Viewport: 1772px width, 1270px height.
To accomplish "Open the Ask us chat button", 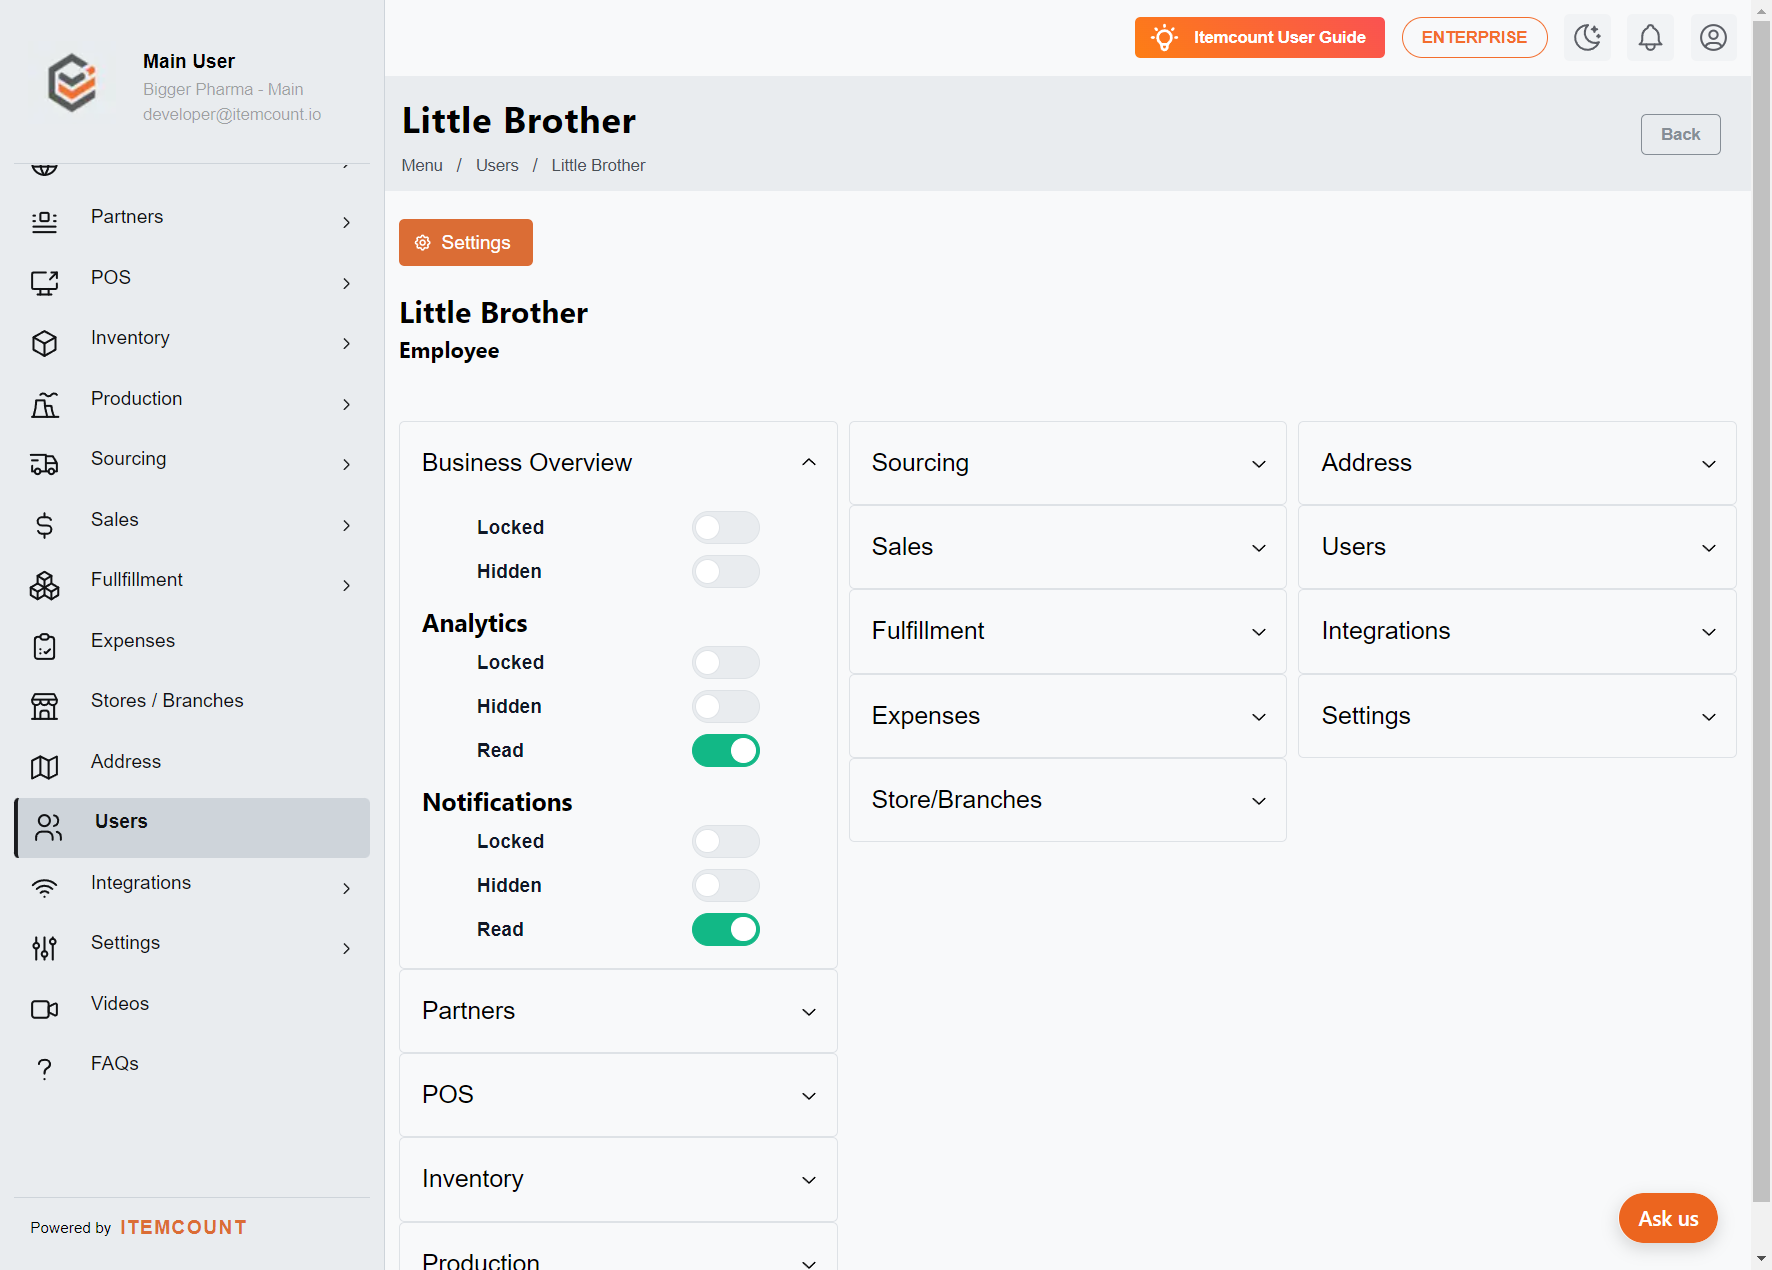I will click(1668, 1218).
